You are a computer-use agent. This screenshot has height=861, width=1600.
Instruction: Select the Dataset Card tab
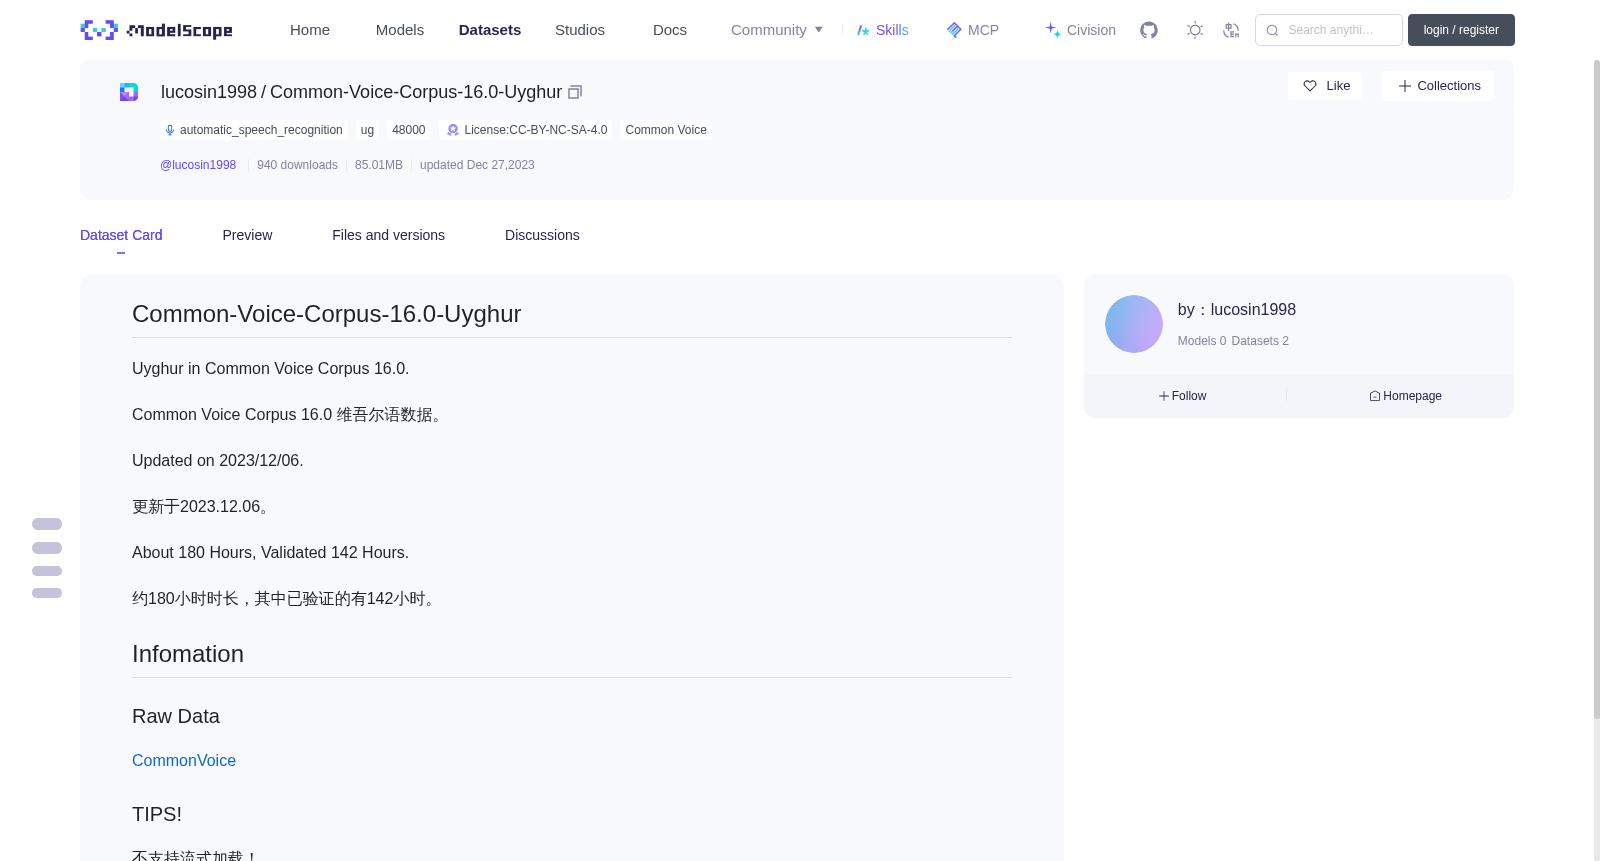coord(121,235)
